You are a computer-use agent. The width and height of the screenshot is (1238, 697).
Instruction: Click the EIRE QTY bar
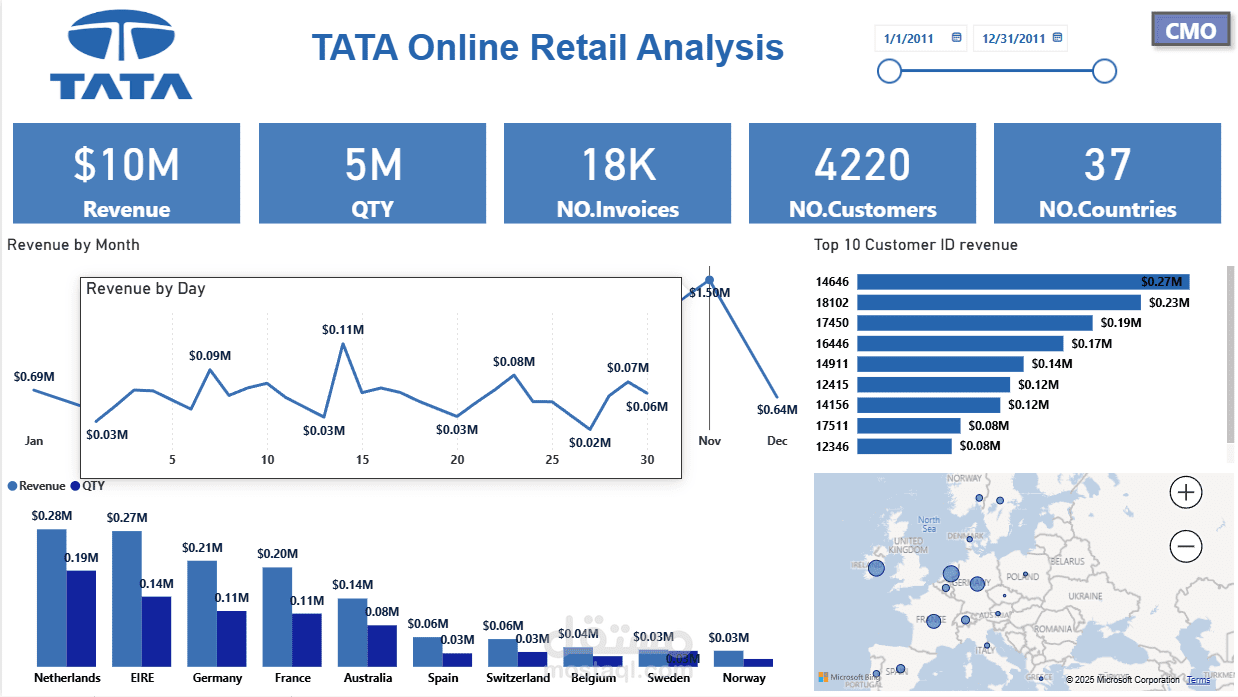point(156,632)
